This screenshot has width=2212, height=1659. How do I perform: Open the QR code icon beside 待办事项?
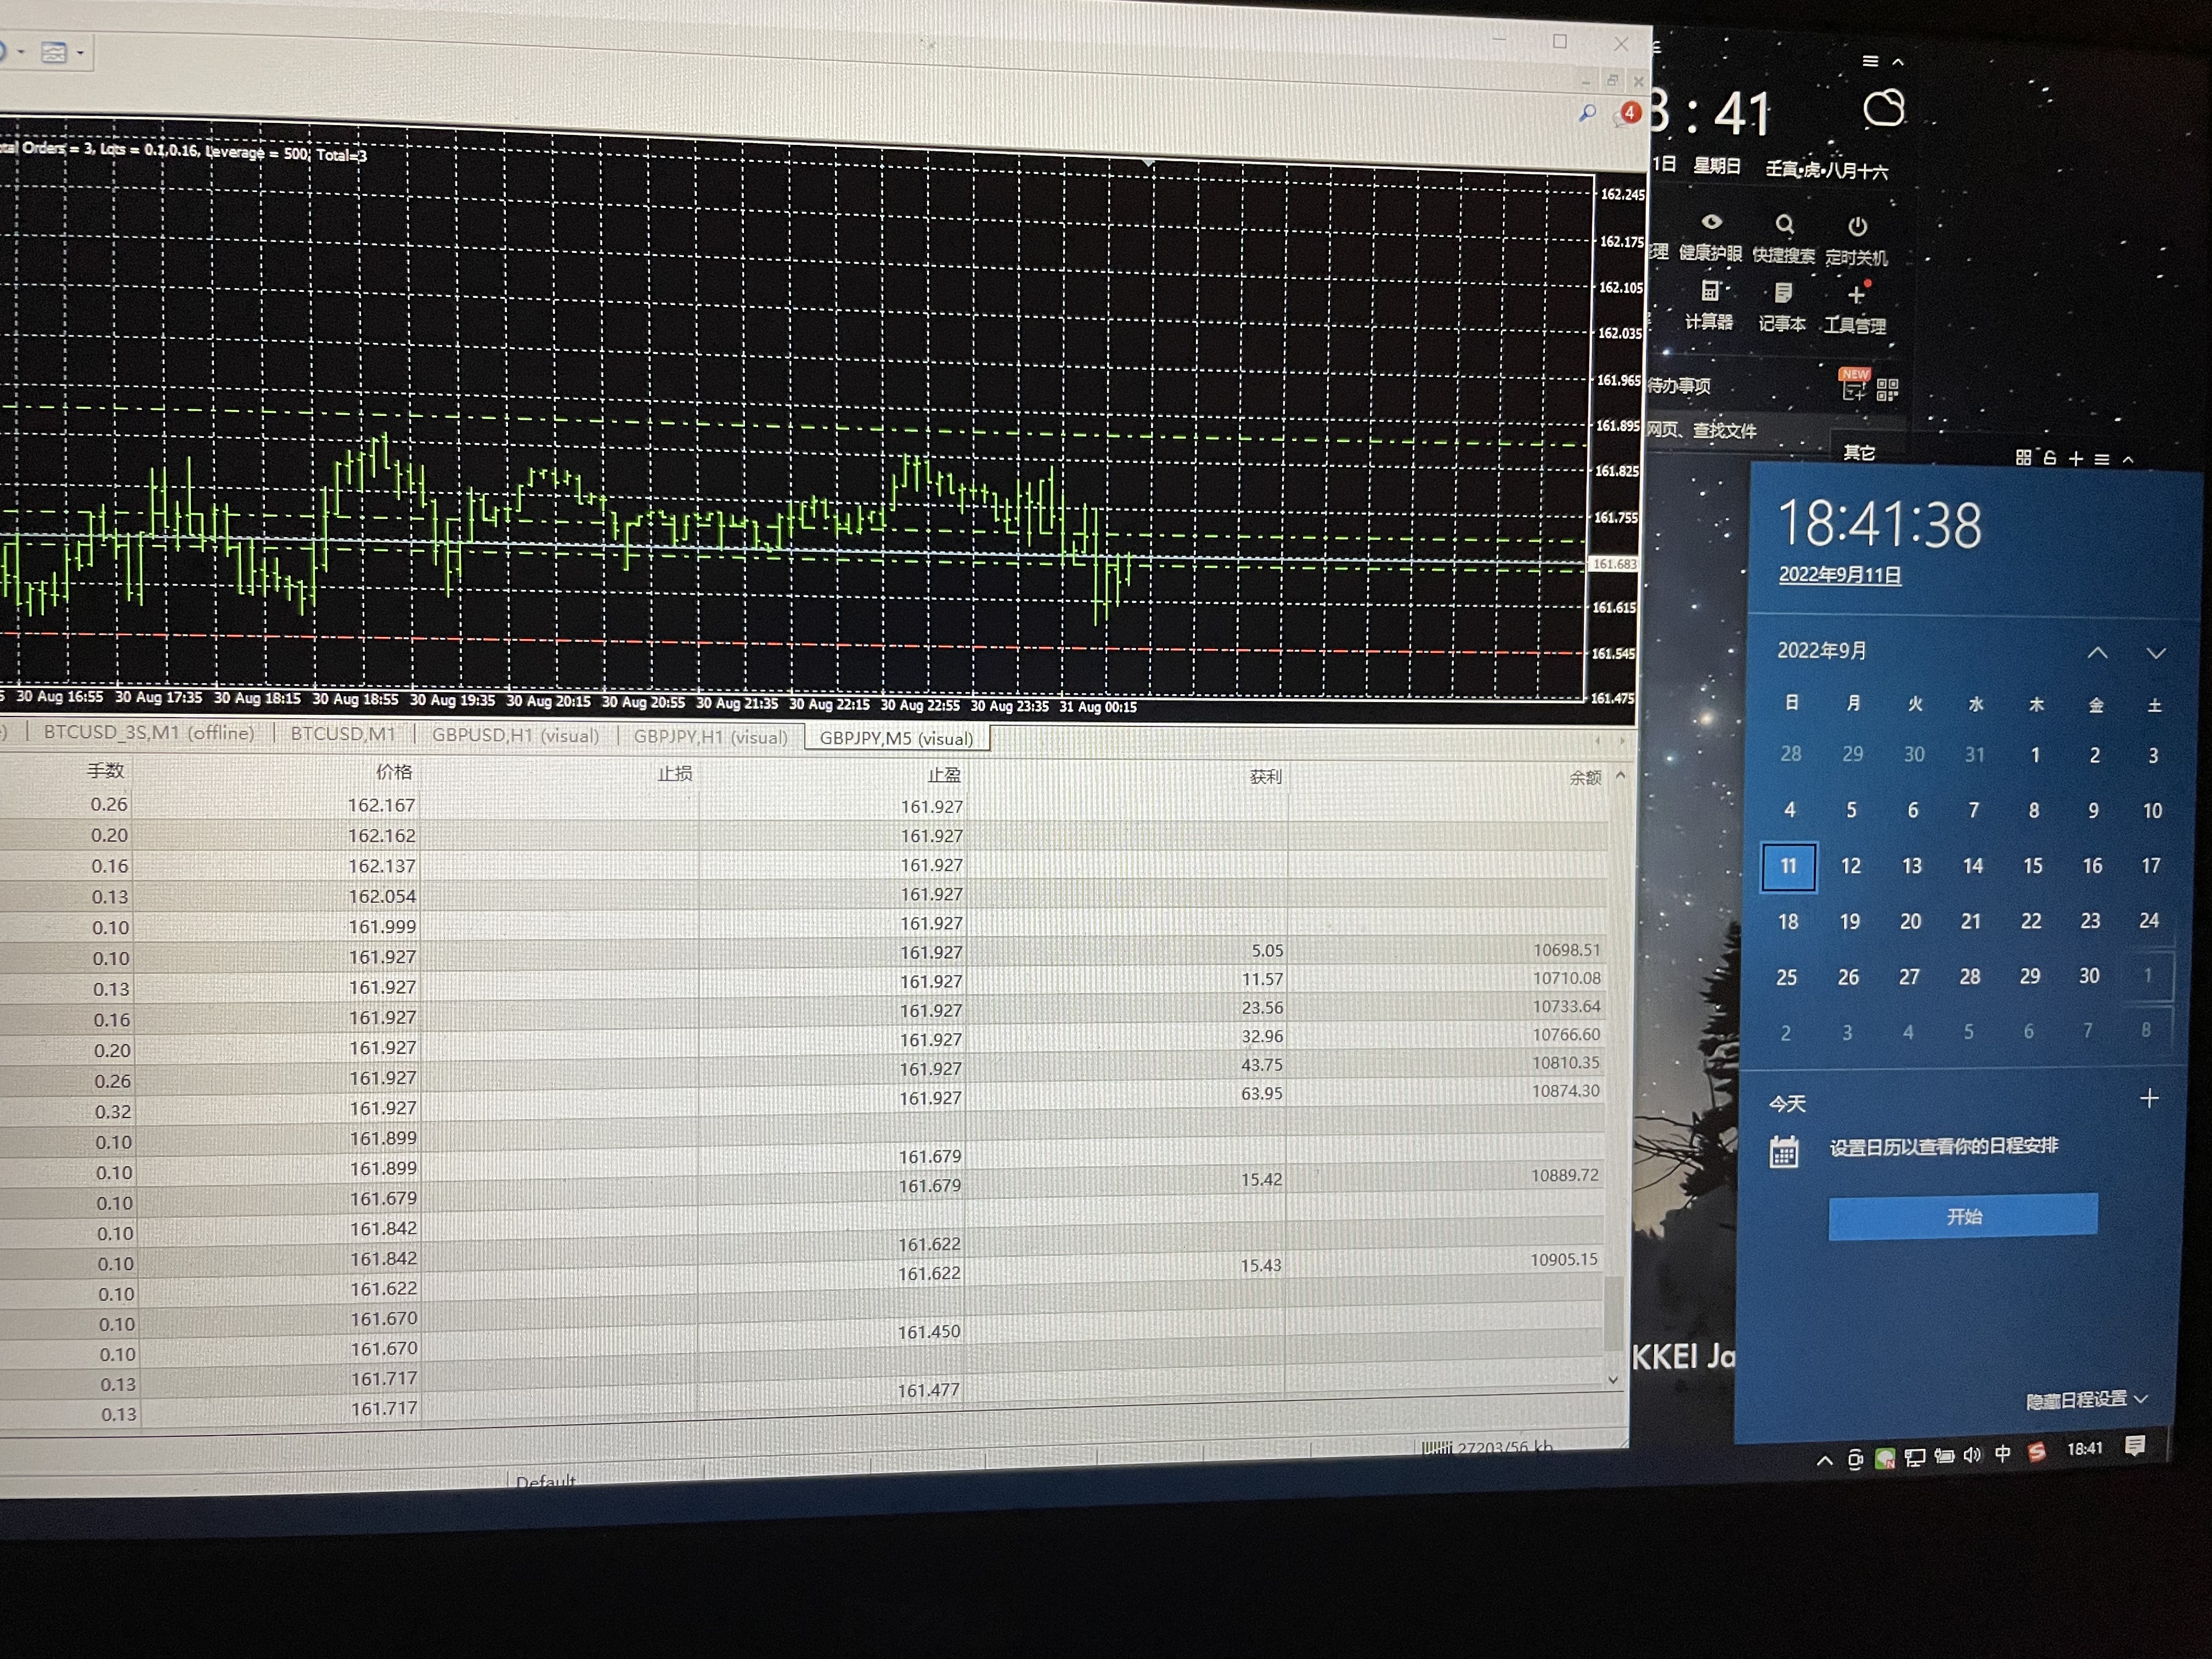tap(1887, 389)
